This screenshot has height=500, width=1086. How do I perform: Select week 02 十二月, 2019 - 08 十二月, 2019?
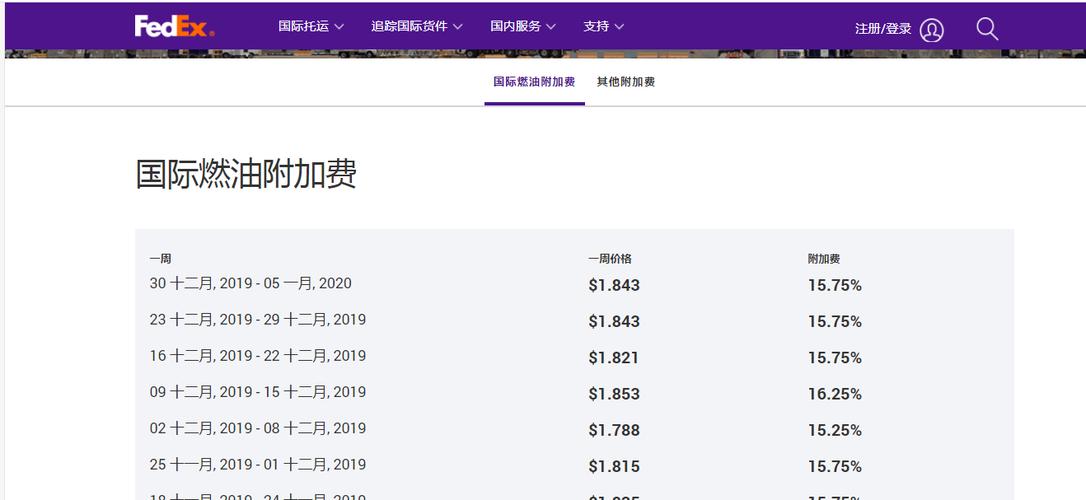pos(258,429)
